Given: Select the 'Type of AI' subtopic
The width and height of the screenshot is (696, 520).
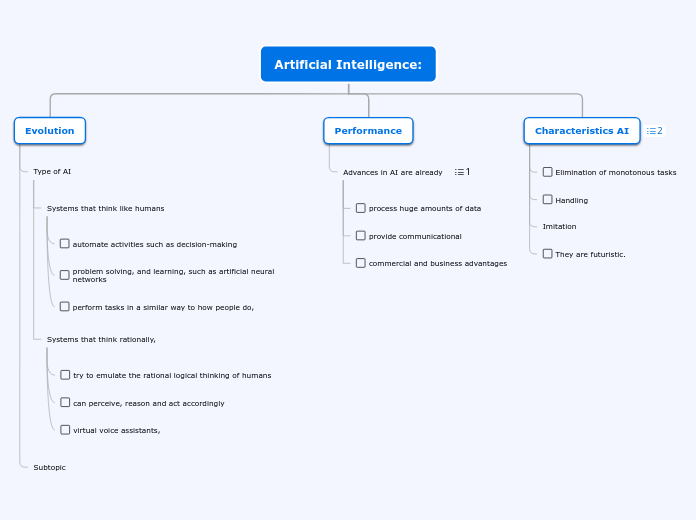Looking at the screenshot, I should [52, 171].
